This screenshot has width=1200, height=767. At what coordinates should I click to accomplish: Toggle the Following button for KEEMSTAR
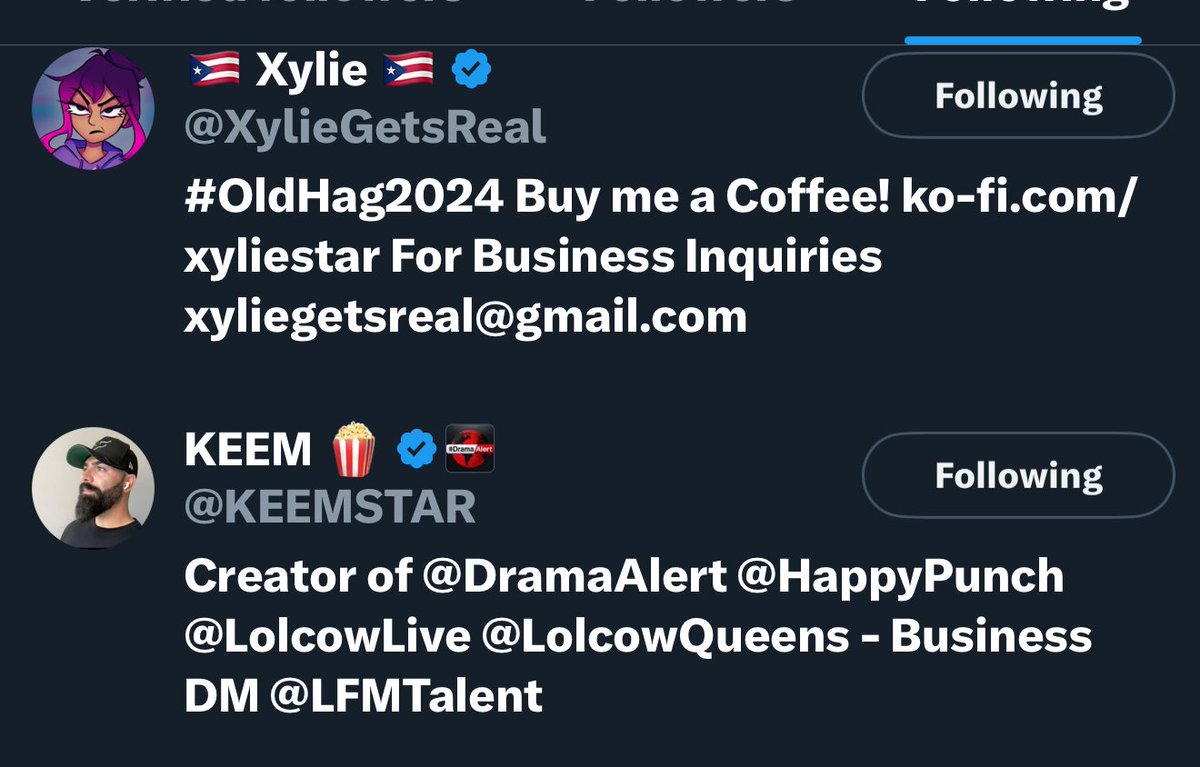point(1018,475)
